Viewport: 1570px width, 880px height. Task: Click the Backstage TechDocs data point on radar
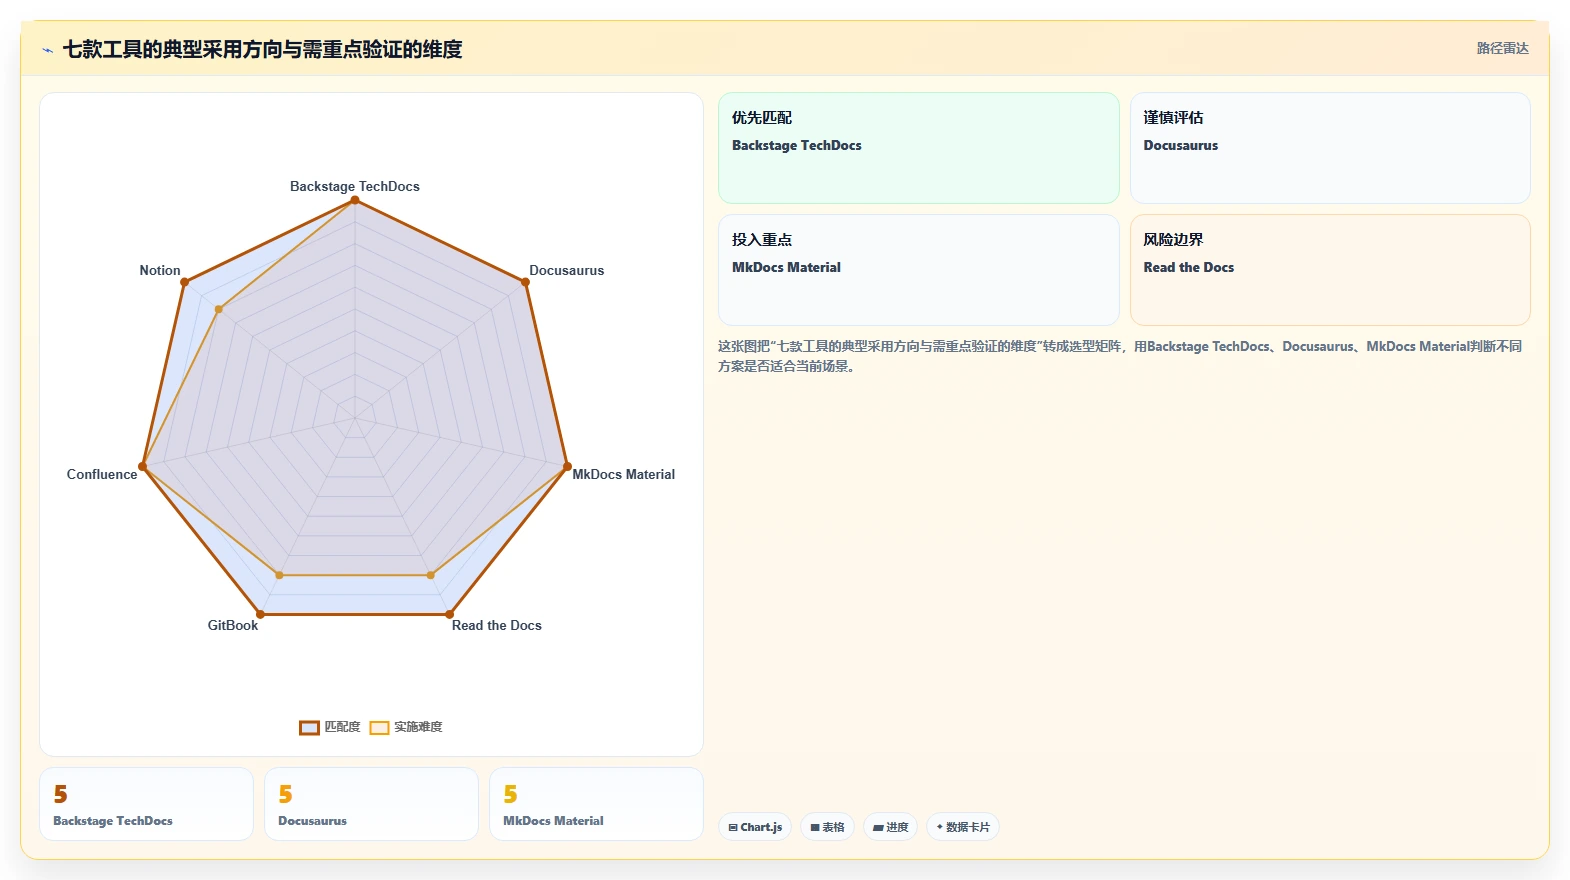(354, 200)
